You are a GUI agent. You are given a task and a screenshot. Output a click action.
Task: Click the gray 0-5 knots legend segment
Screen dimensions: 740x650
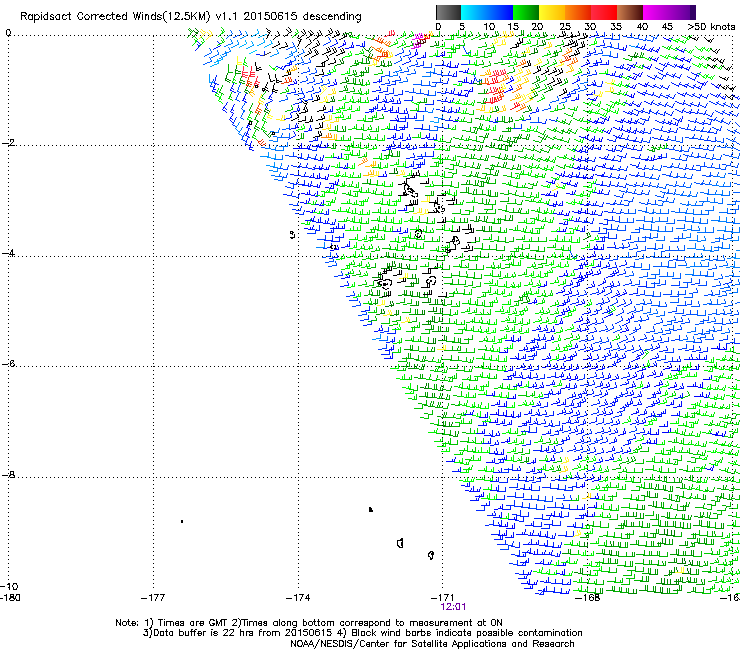click(448, 12)
